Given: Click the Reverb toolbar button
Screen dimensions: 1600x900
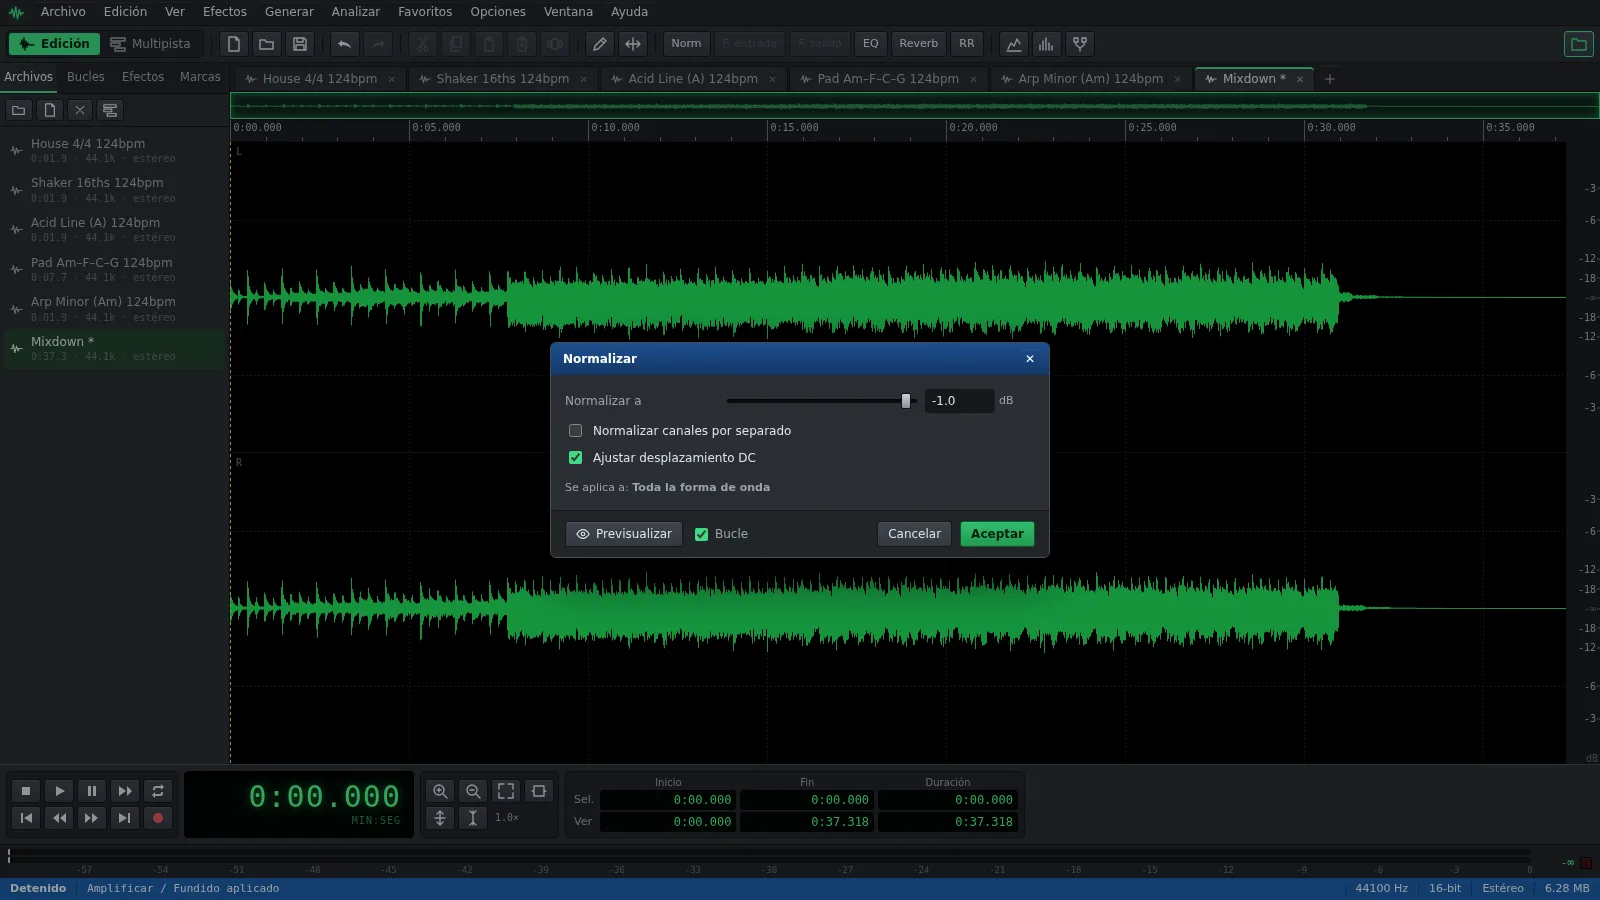Looking at the screenshot, I should [918, 44].
